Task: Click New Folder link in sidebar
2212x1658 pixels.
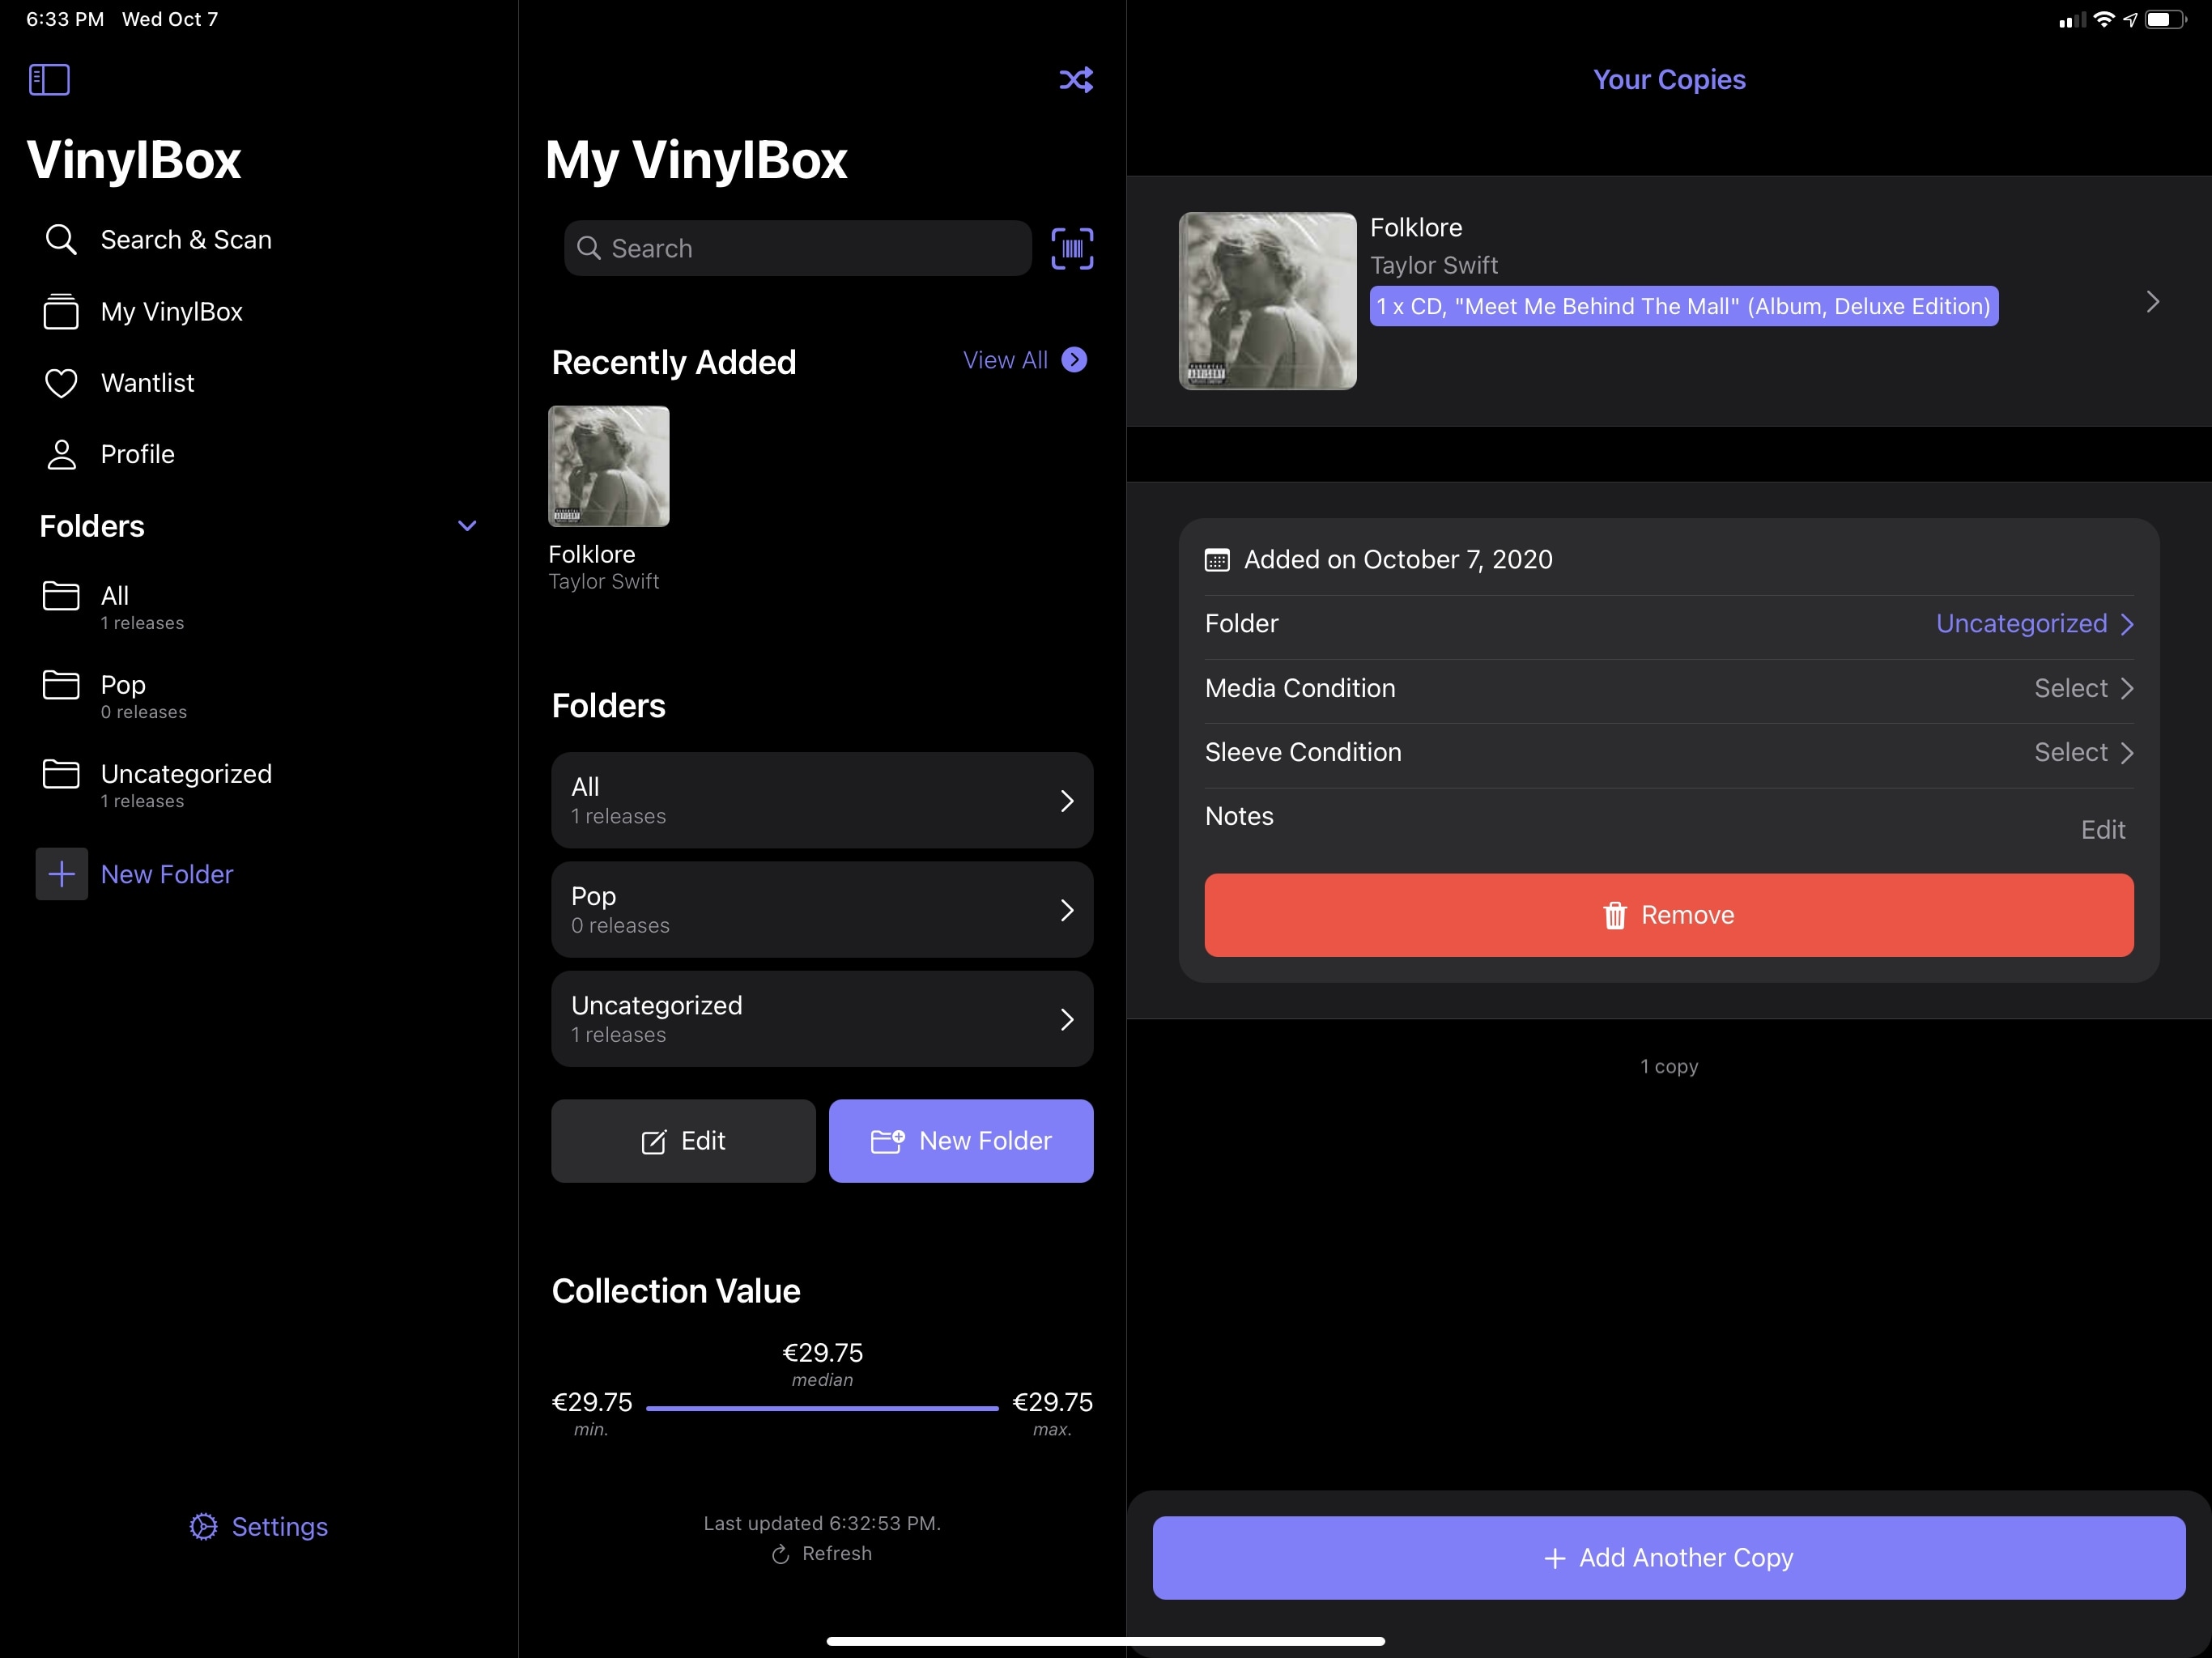Action: click(167, 874)
